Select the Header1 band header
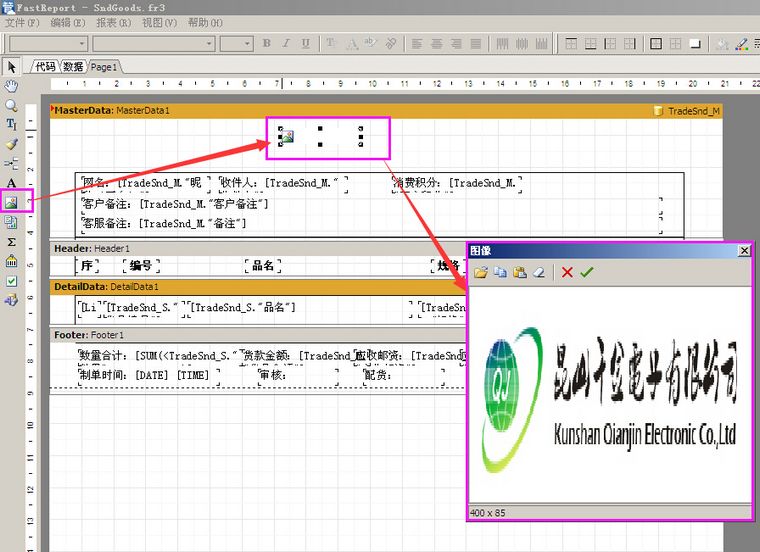Image resolution: width=760 pixels, height=552 pixels. (x=258, y=249)
